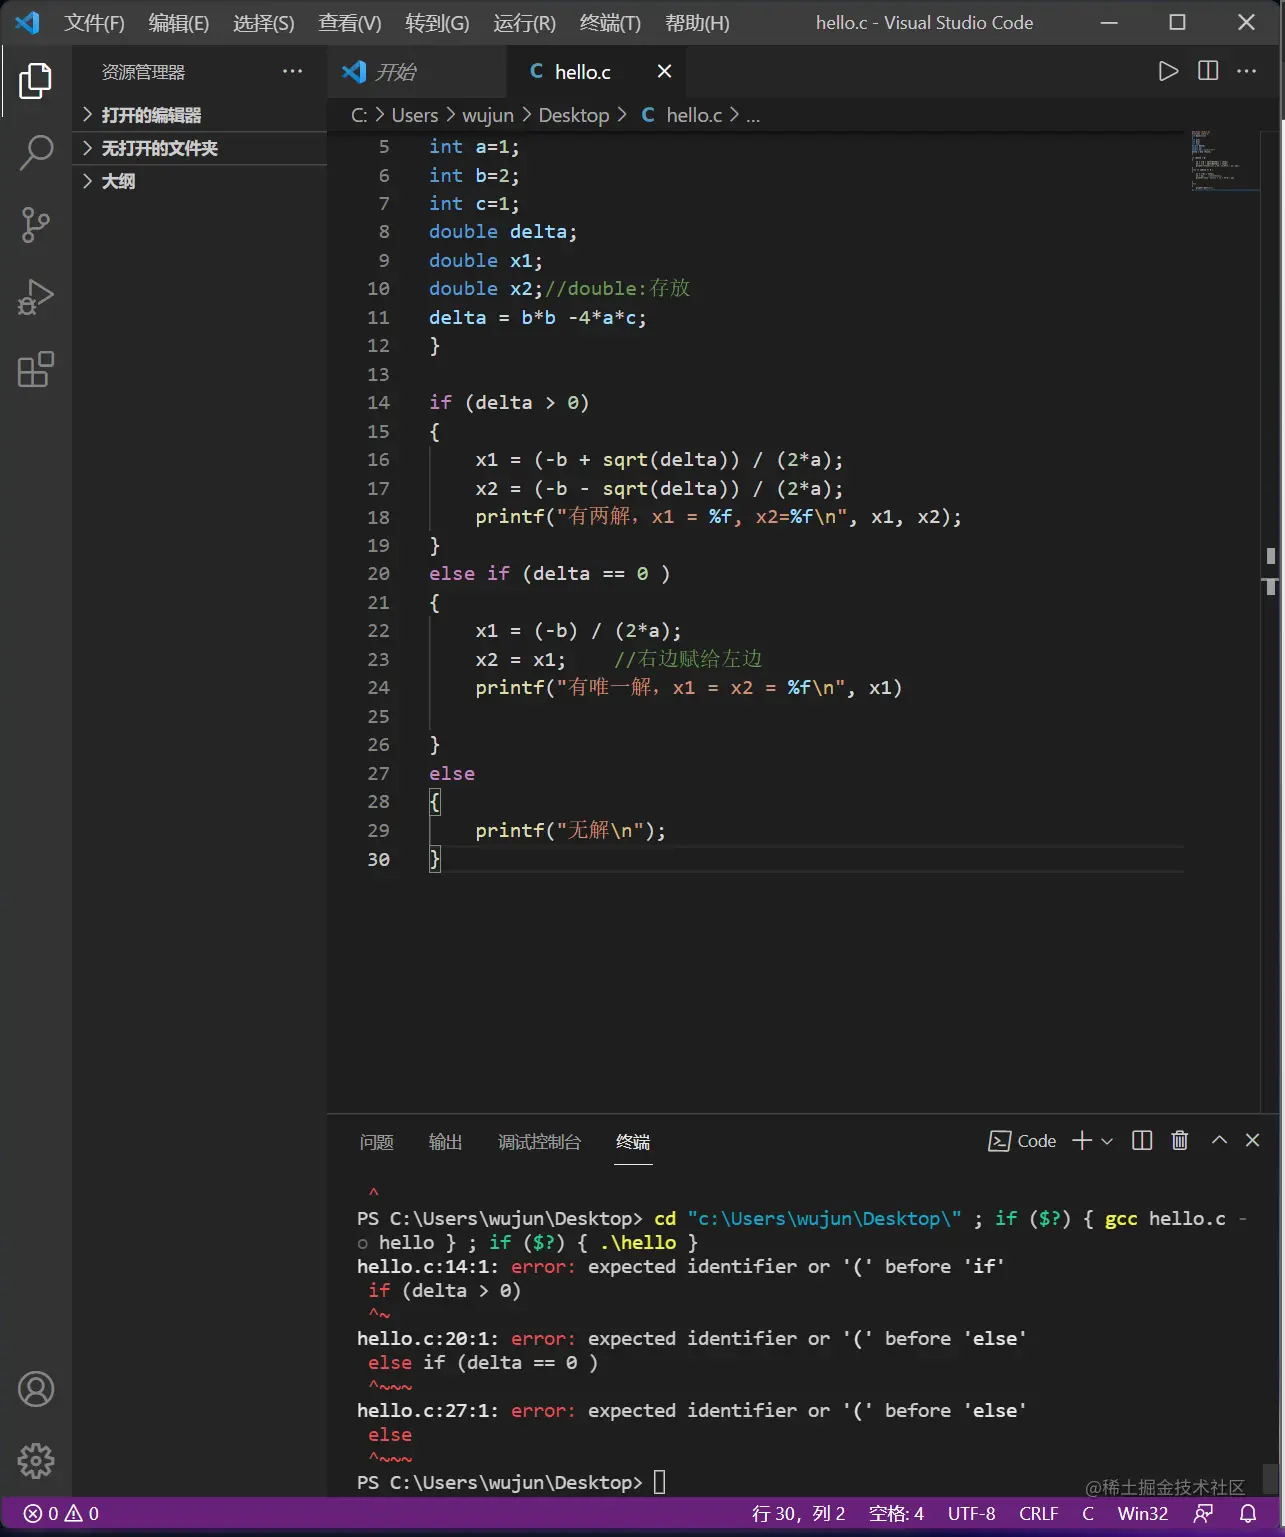Screen dimensions: 1285x1537
Task: Open the Accounts icon
Action: click(x=36, y=1389)
